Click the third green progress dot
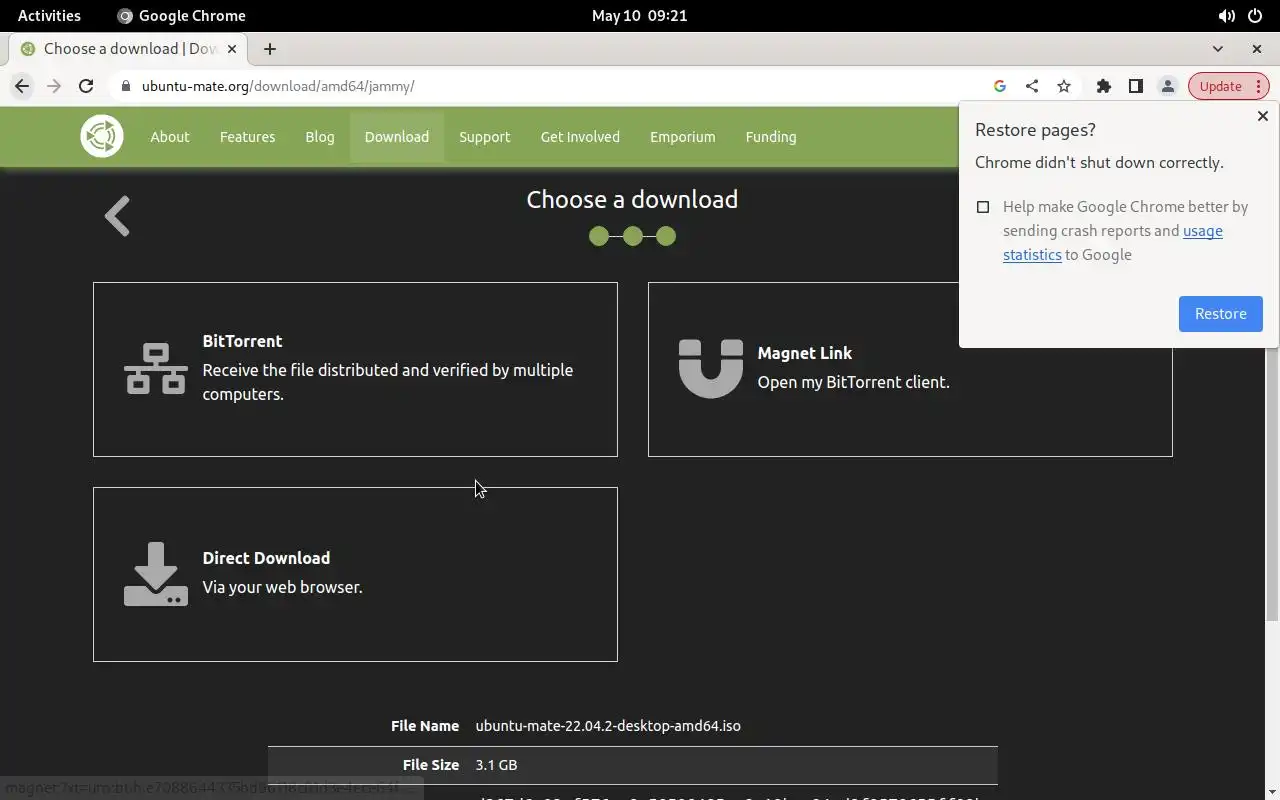 click(x=666, y=236)
